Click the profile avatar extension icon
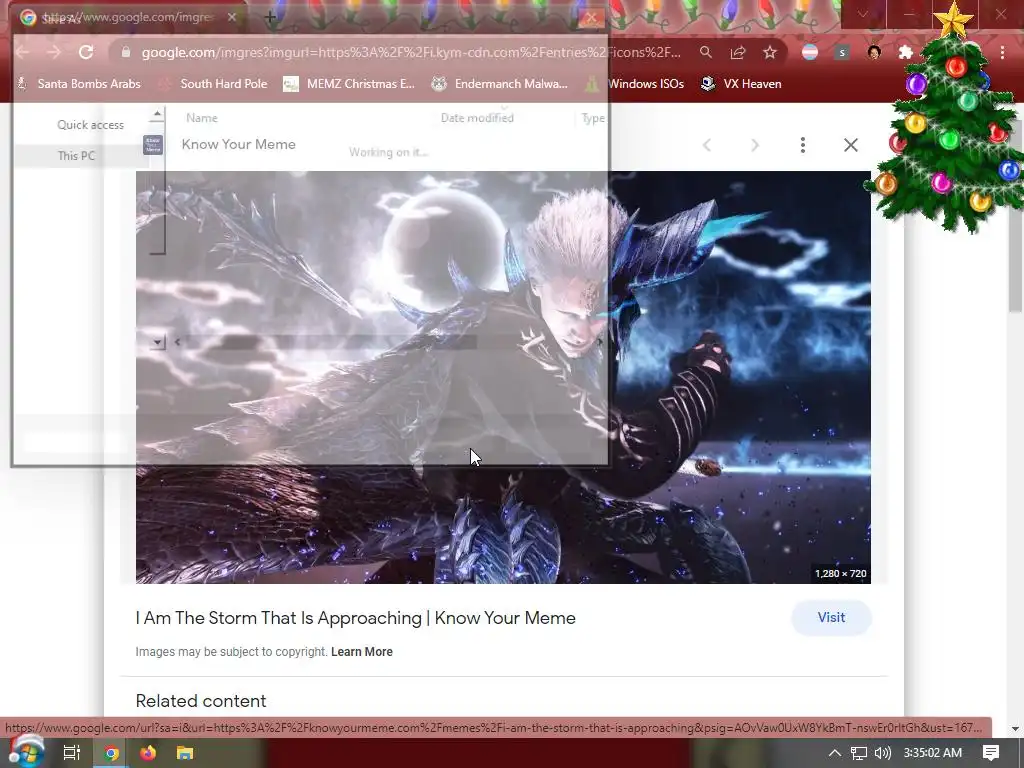 tap(874, 52)
